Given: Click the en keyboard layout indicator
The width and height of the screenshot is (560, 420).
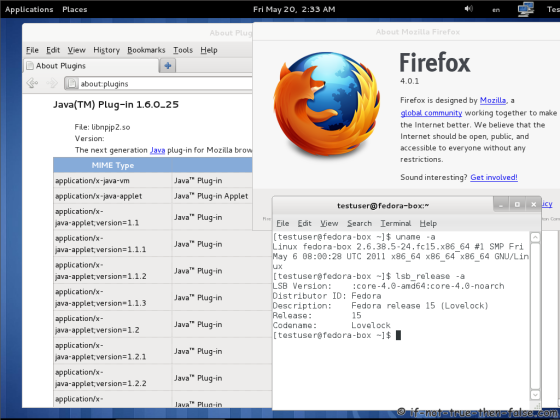Looking at the screenshot, I should [496, 10].
